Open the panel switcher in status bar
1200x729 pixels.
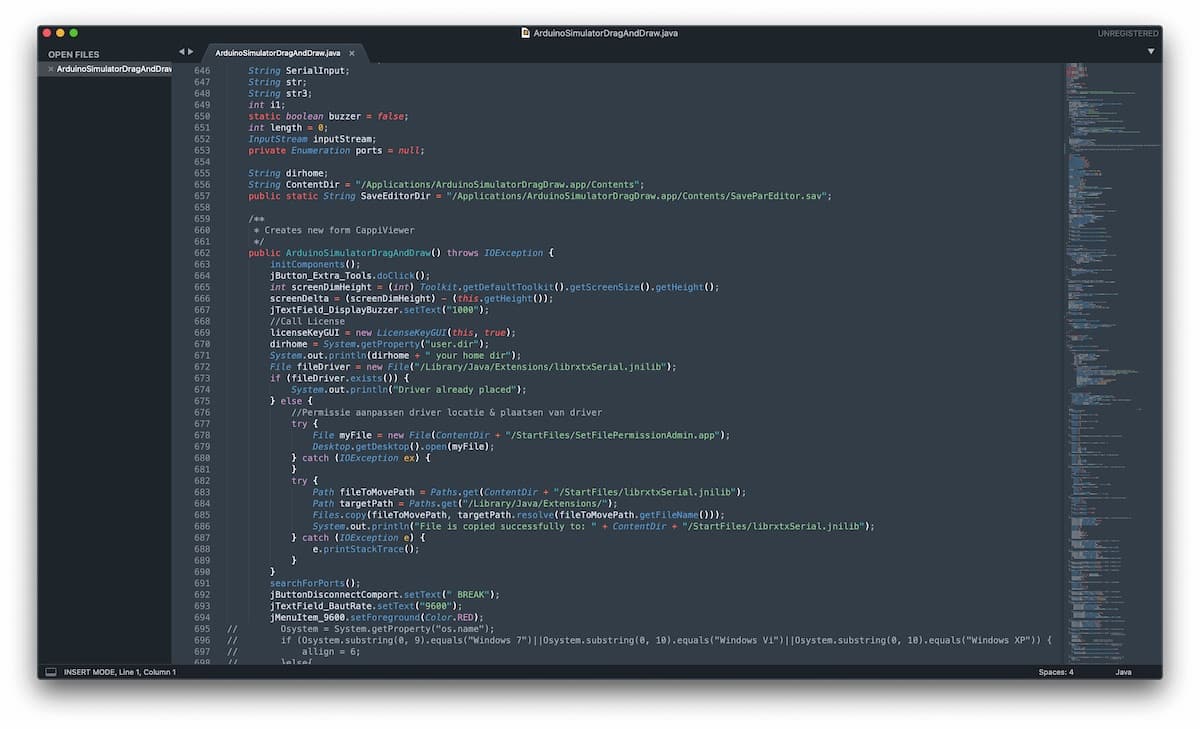click(x=50, y=672)
